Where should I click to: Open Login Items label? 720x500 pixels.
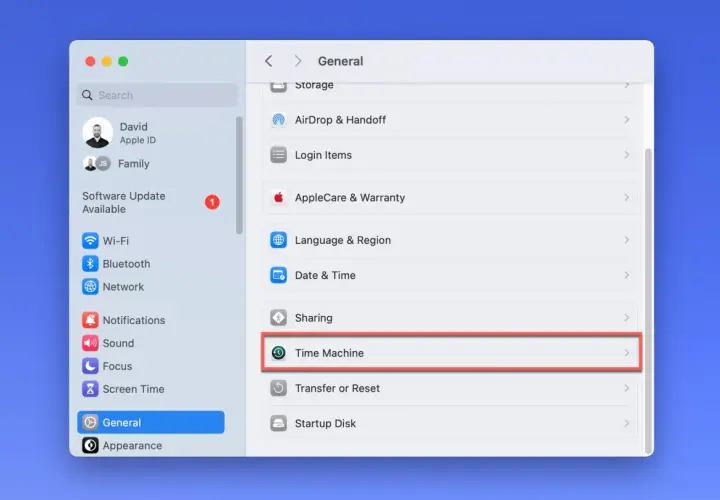point(323,155)
